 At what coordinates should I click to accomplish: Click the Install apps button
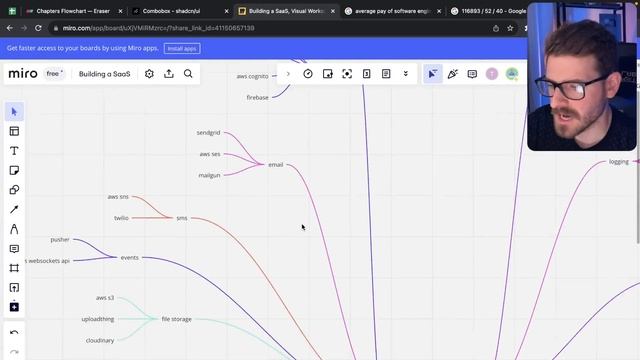coord(182,49)
